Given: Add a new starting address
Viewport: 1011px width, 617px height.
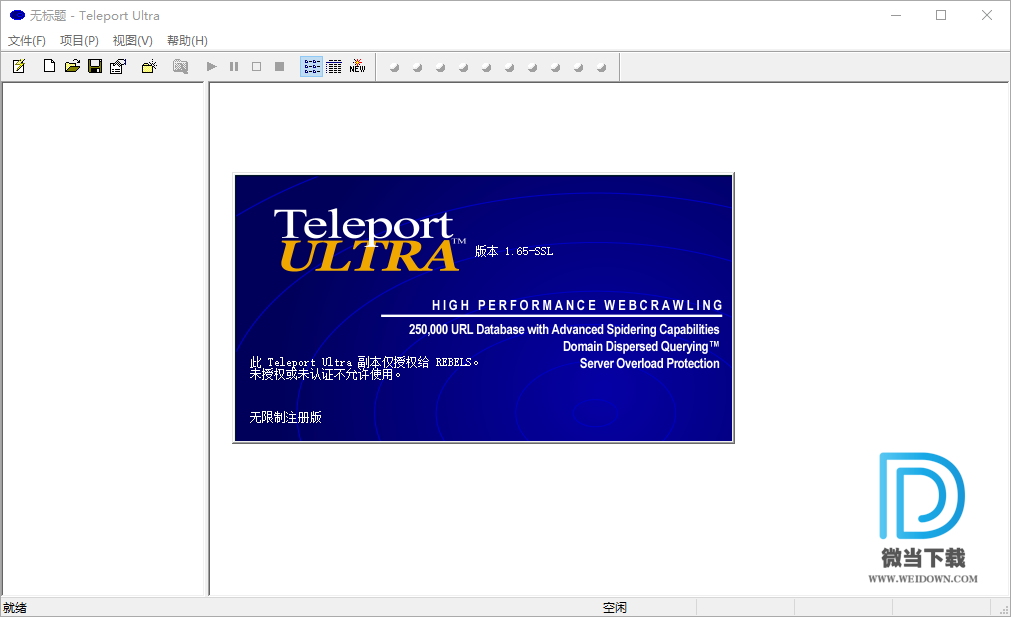Looking at the screenshot, I should click(150, 66).
